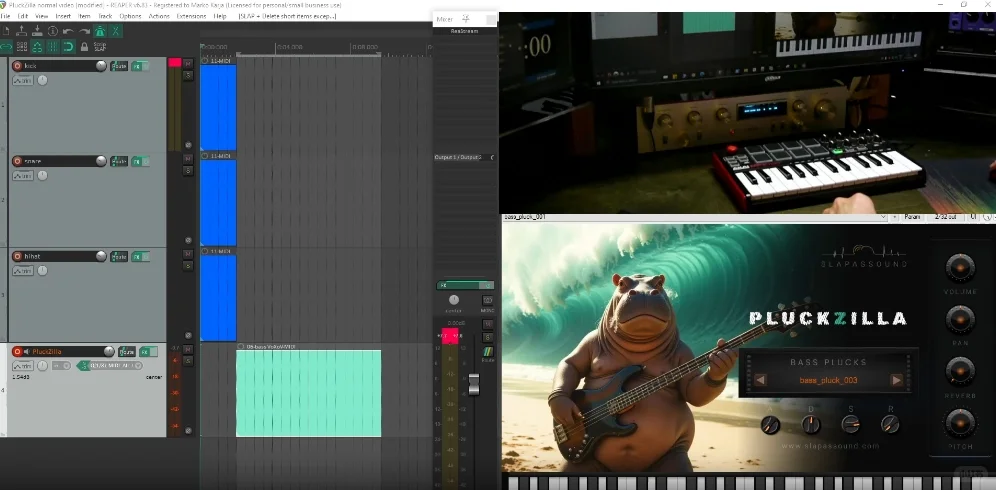Screen dimensions: 996x490
Task: Click the Undo arrow icon
Action: 68,31
